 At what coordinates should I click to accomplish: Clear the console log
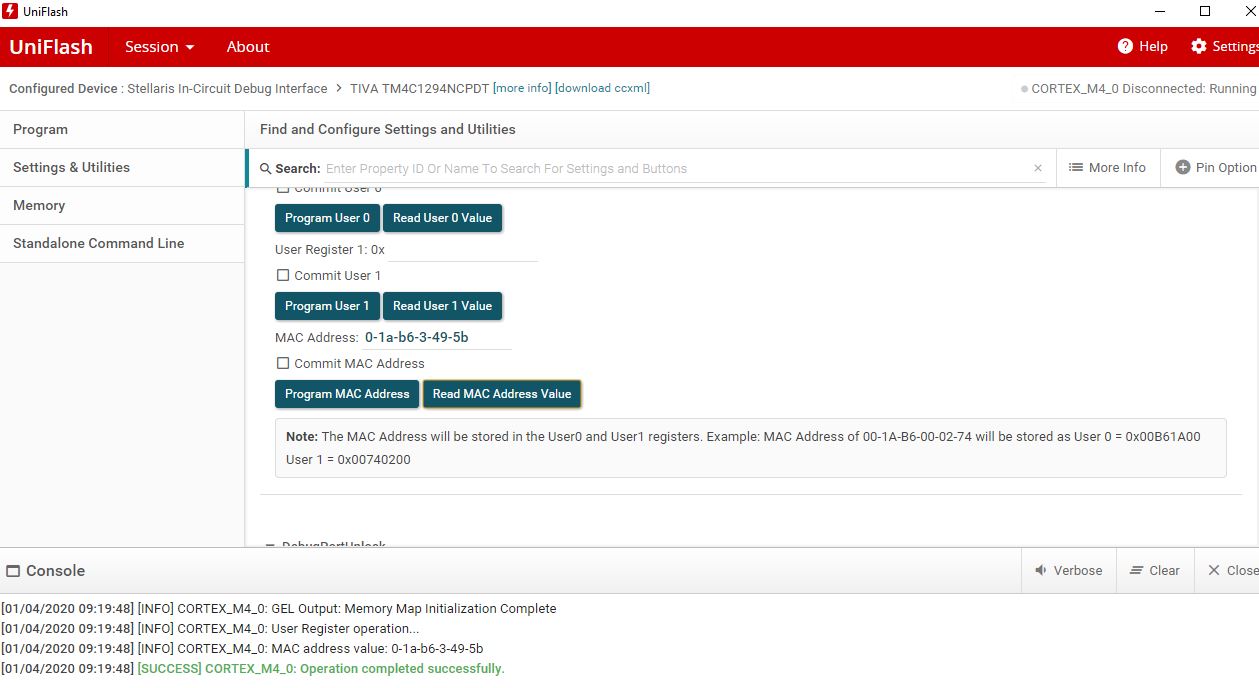pyautogui.click(x=1154, y=570)
